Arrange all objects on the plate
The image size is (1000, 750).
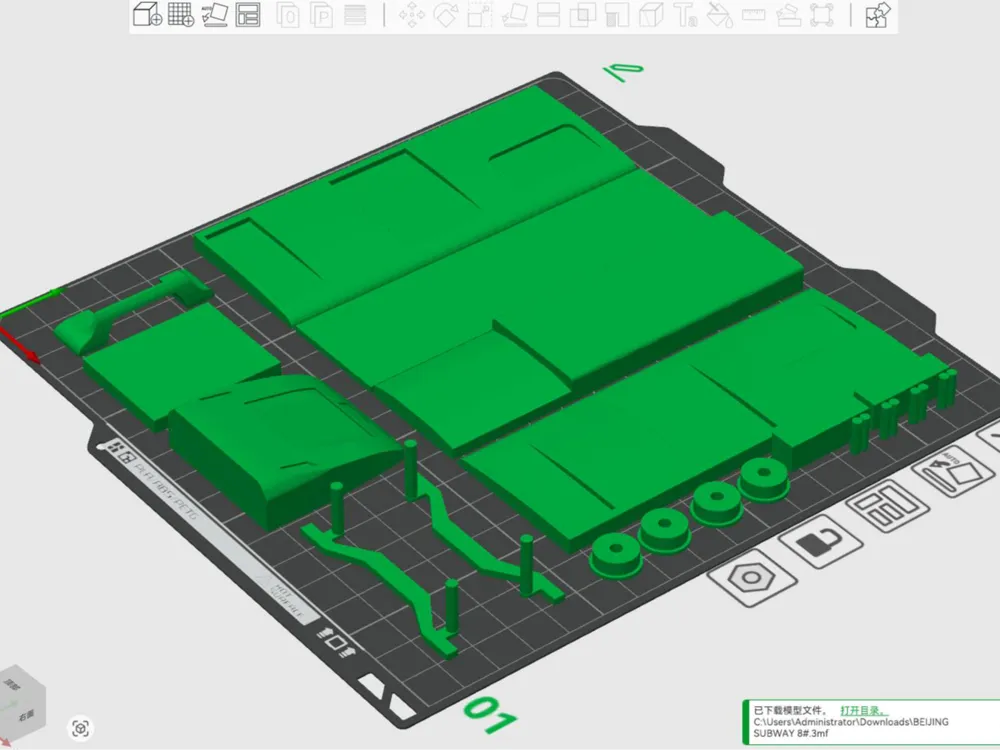point(247,14)
